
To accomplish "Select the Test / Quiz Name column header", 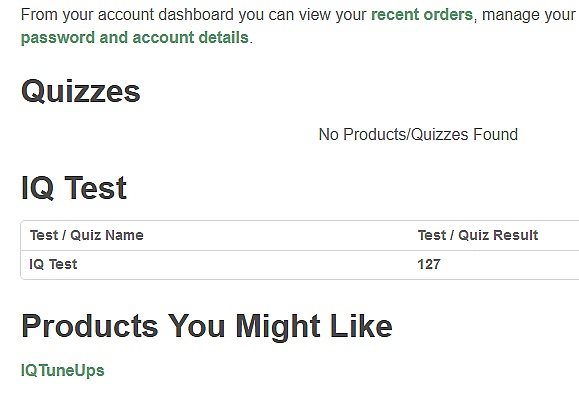I will point(87,235).
